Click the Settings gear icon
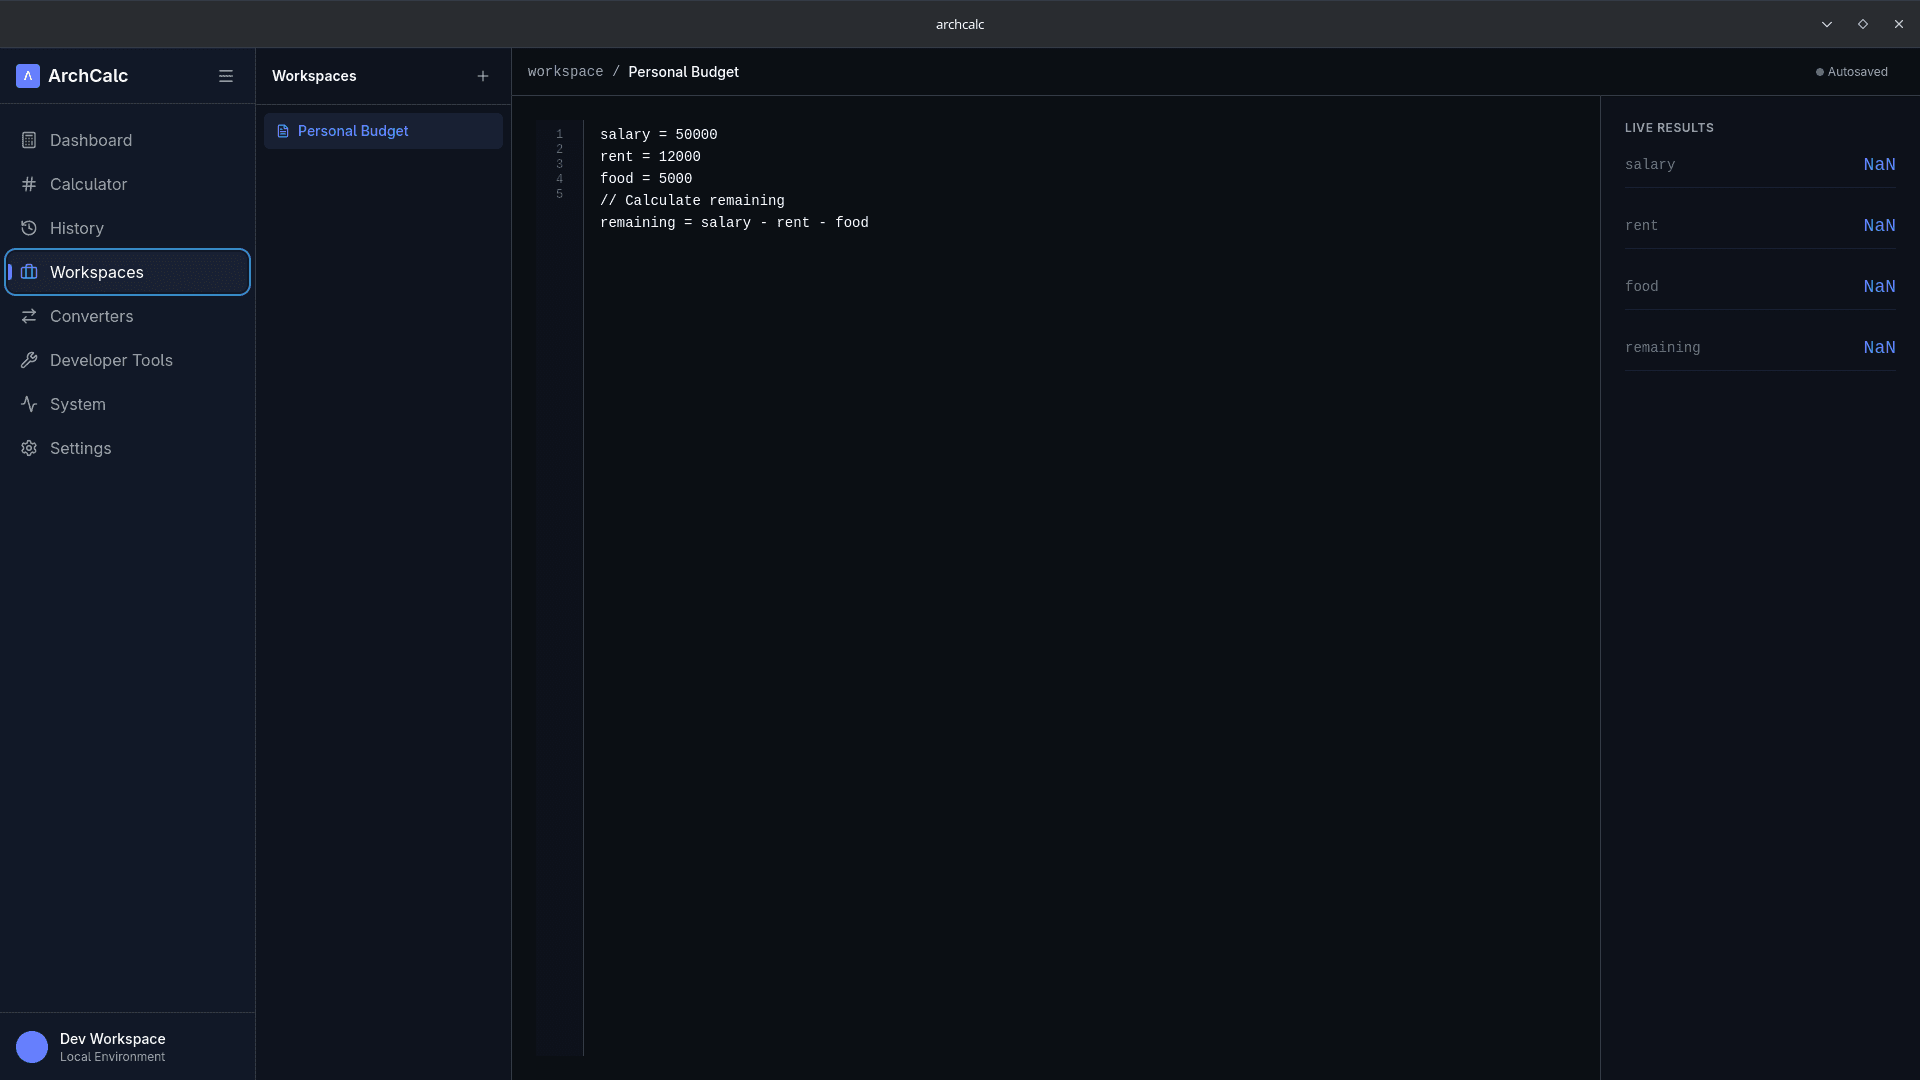This screenshot has width=1920, height=1080. click(x=29, y=448)
